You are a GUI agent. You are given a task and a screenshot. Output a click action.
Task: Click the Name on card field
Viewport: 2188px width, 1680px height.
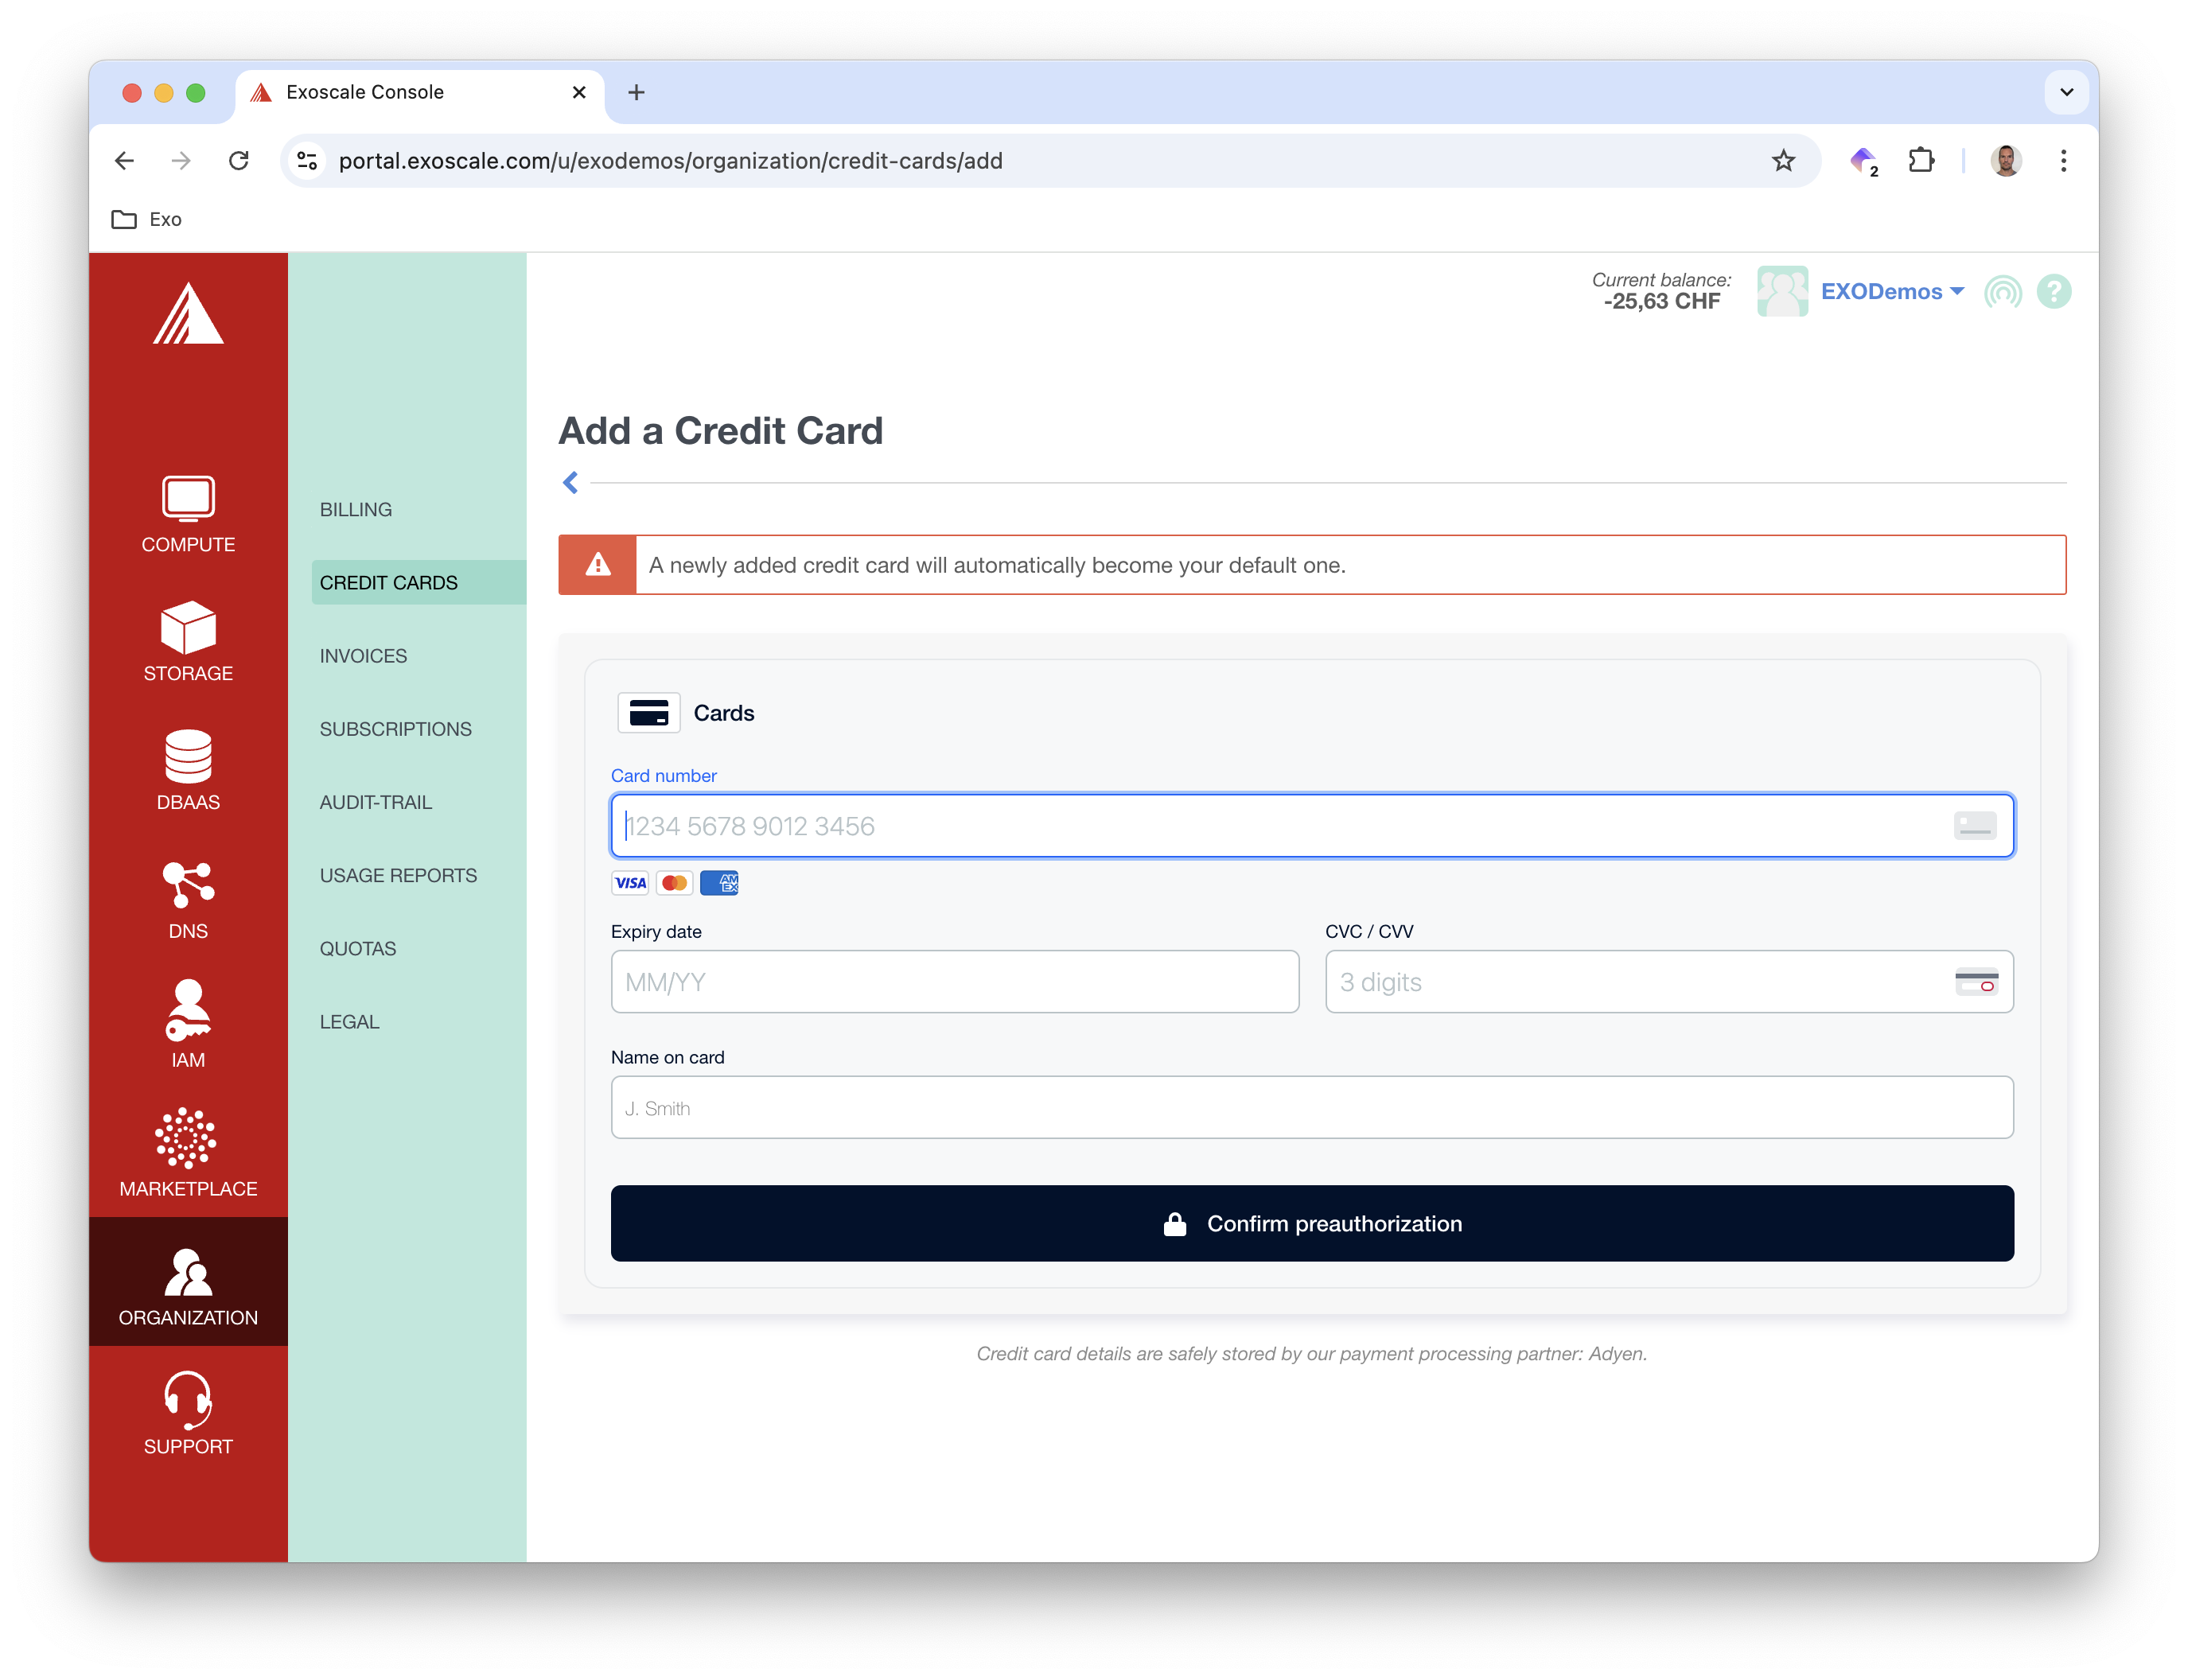click(1311, 1108)
